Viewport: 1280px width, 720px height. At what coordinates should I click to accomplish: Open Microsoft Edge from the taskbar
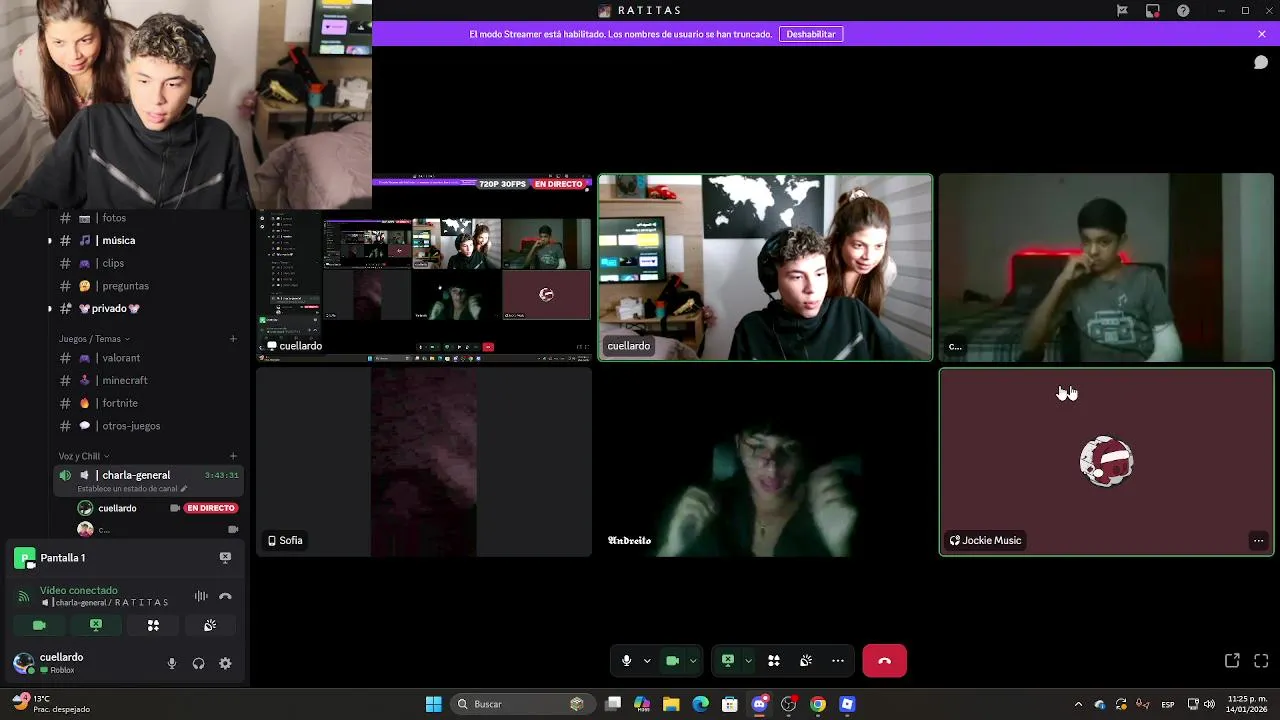pos(701,704)
